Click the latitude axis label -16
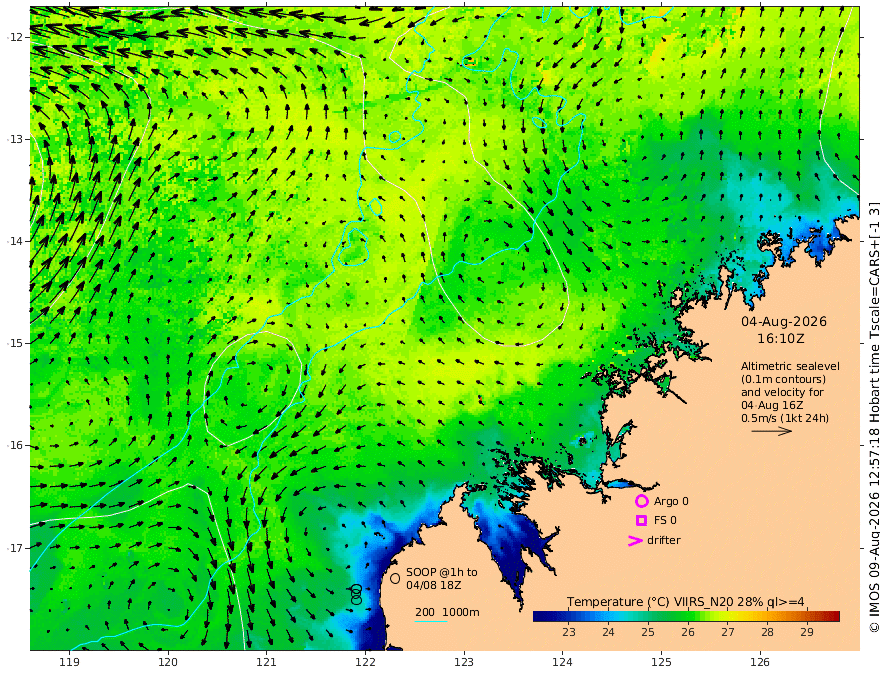Viewport: 880px width, 680px height. point(15,445)
